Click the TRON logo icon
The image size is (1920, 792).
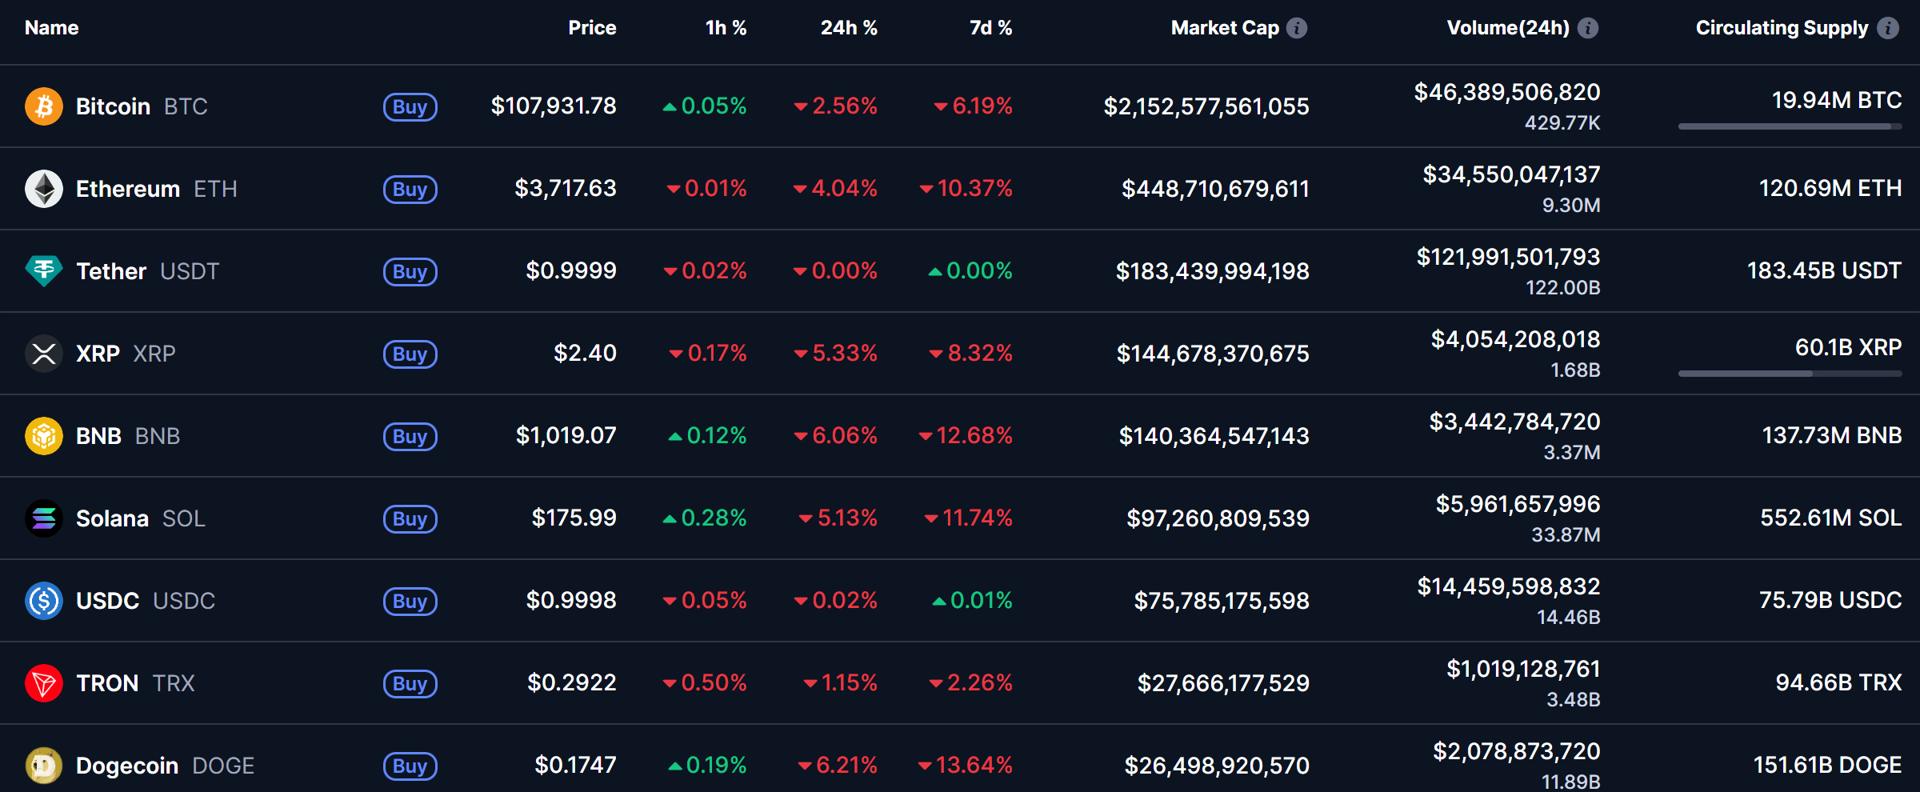43,683
